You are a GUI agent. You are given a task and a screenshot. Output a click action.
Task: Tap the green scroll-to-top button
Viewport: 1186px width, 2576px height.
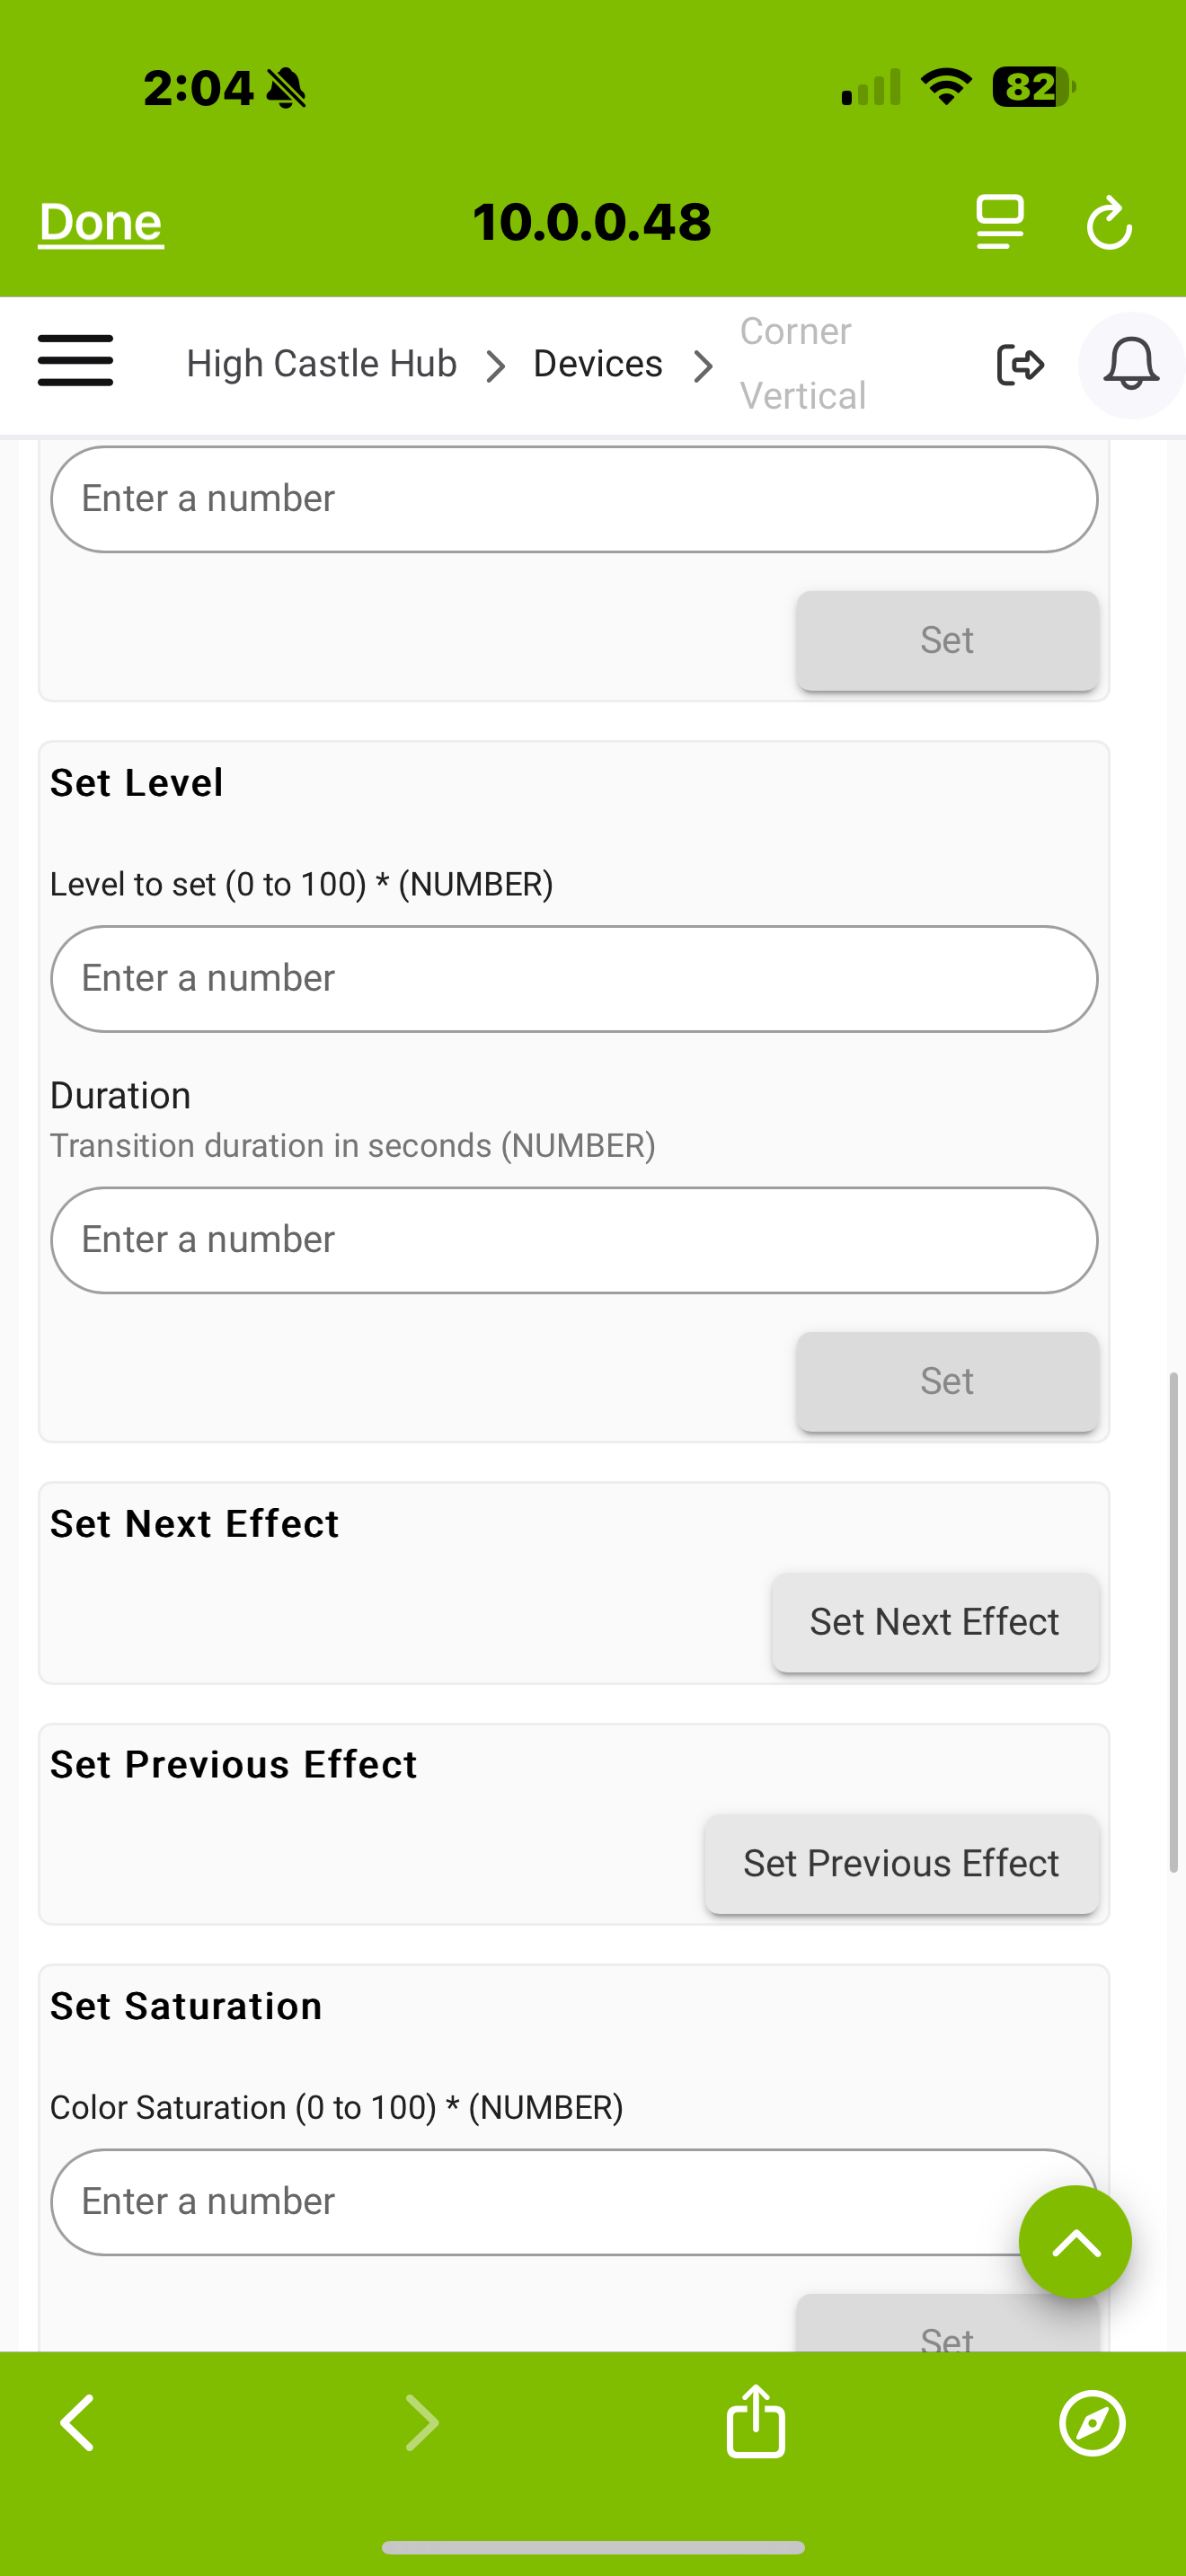click(1075, 2240)
